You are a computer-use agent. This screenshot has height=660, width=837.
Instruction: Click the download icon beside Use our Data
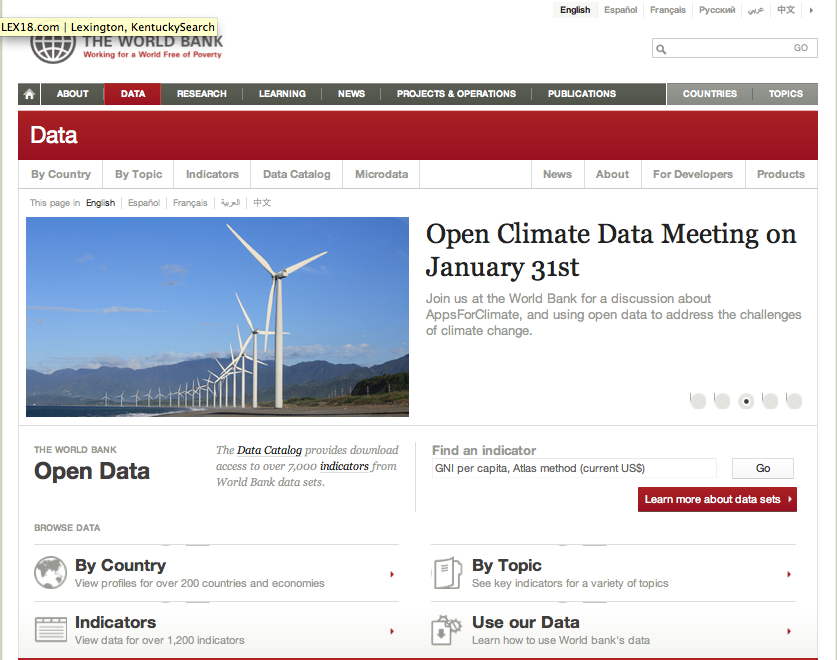(x=446, y=630)
